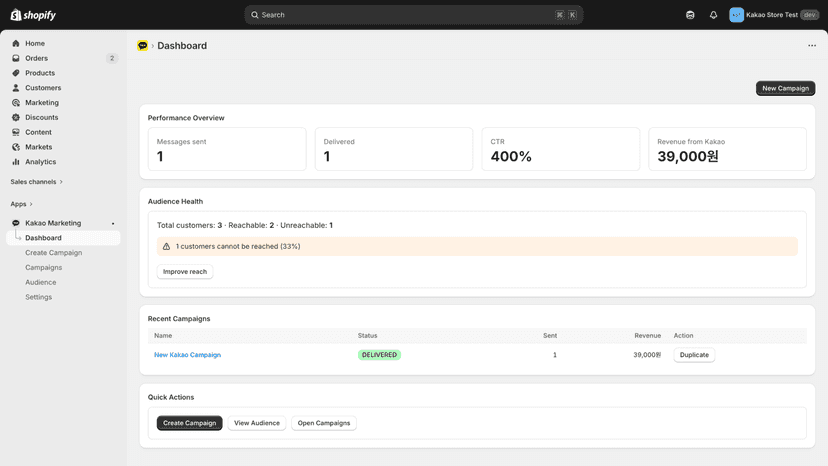Click the Sent column header
The height and width of the screenshot is (466, 828).
pyautogui.click(x=550, y=335)
